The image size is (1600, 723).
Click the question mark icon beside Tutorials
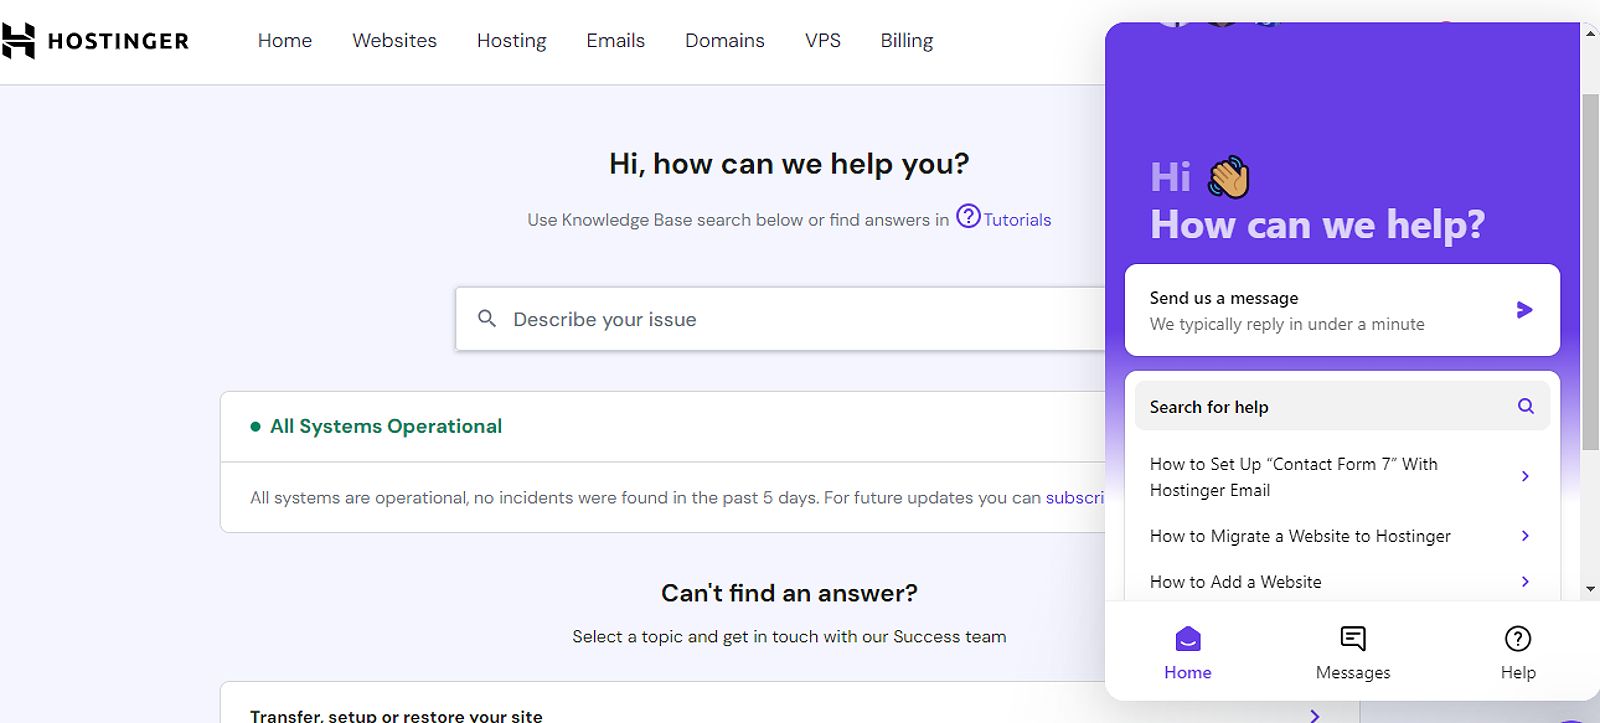coord(968,216)
